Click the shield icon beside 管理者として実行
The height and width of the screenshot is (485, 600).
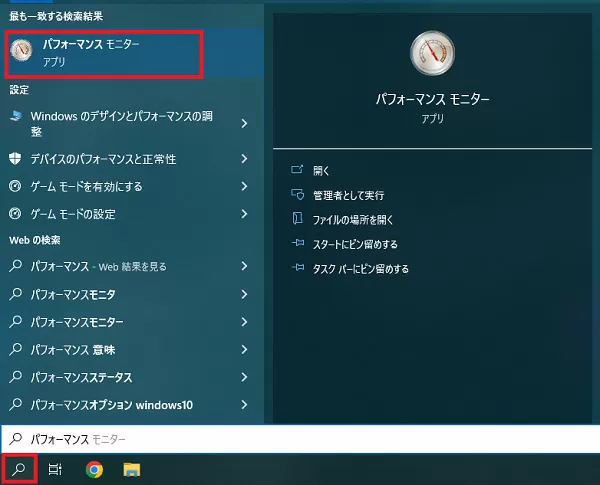click(x=297, y=194)
